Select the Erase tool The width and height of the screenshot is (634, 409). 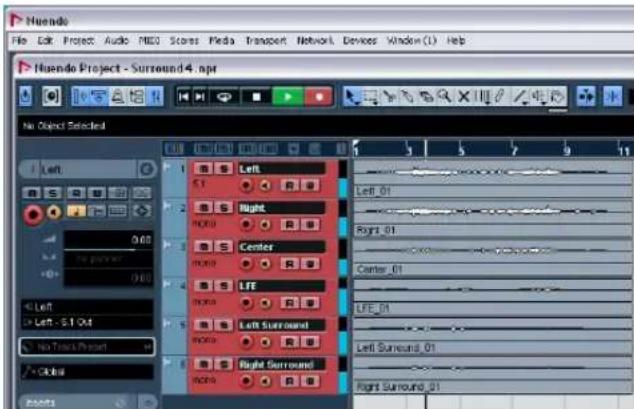[426, 97]
